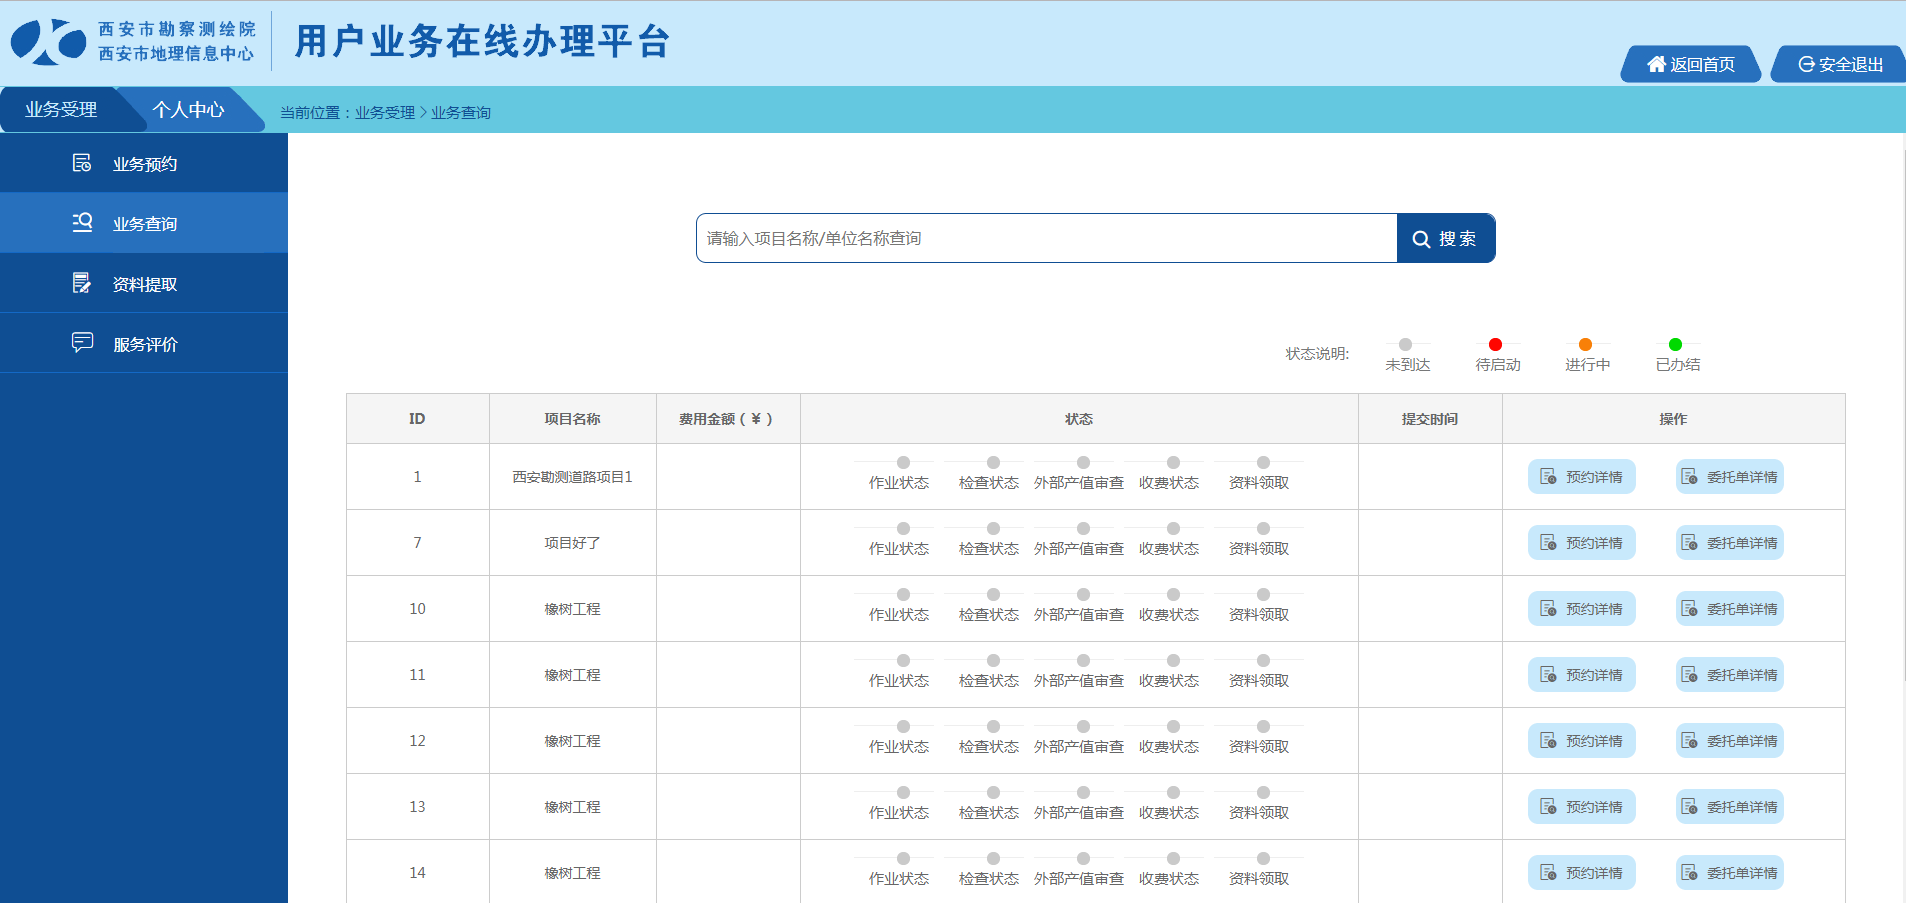
Task: Click the 搜索 button
Action: pos(1445,238)
